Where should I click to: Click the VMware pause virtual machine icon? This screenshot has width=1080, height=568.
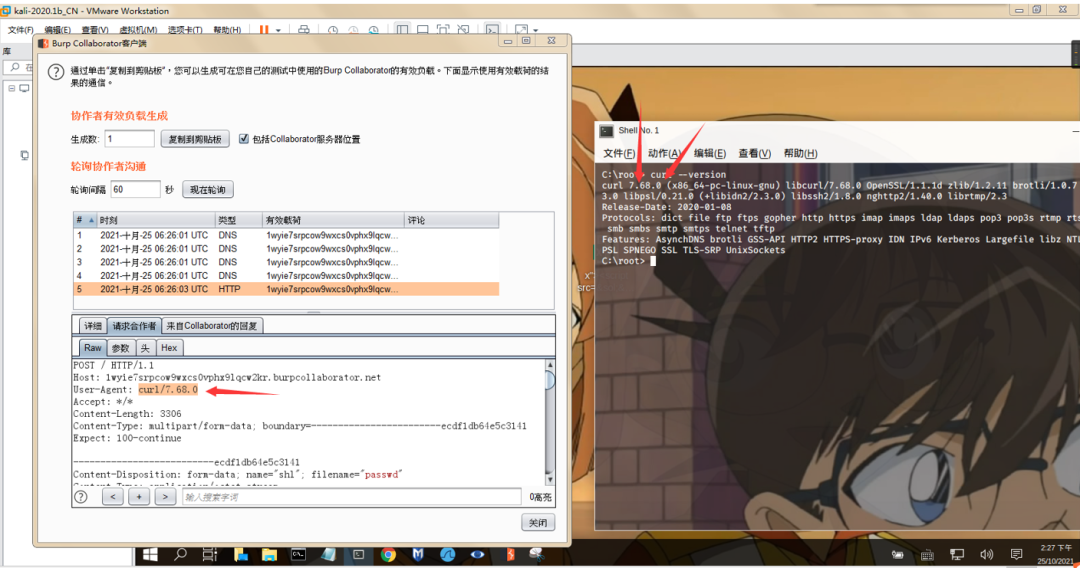click(264, 30)
